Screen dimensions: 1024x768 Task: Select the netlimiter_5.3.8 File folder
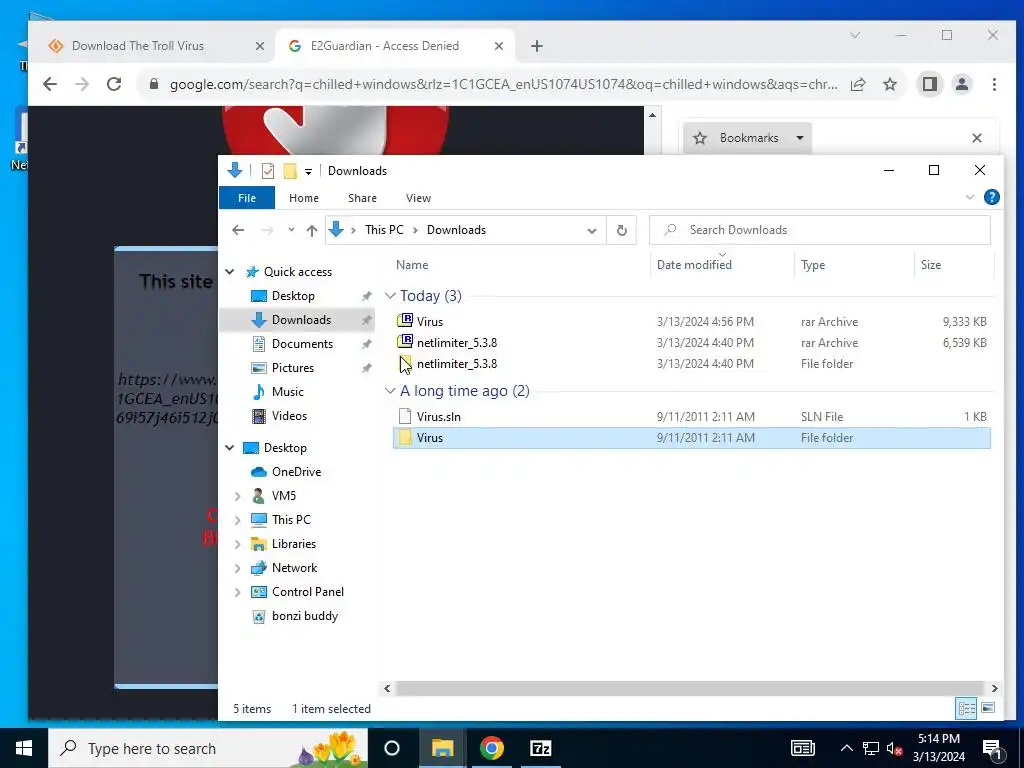click(692, 364)
